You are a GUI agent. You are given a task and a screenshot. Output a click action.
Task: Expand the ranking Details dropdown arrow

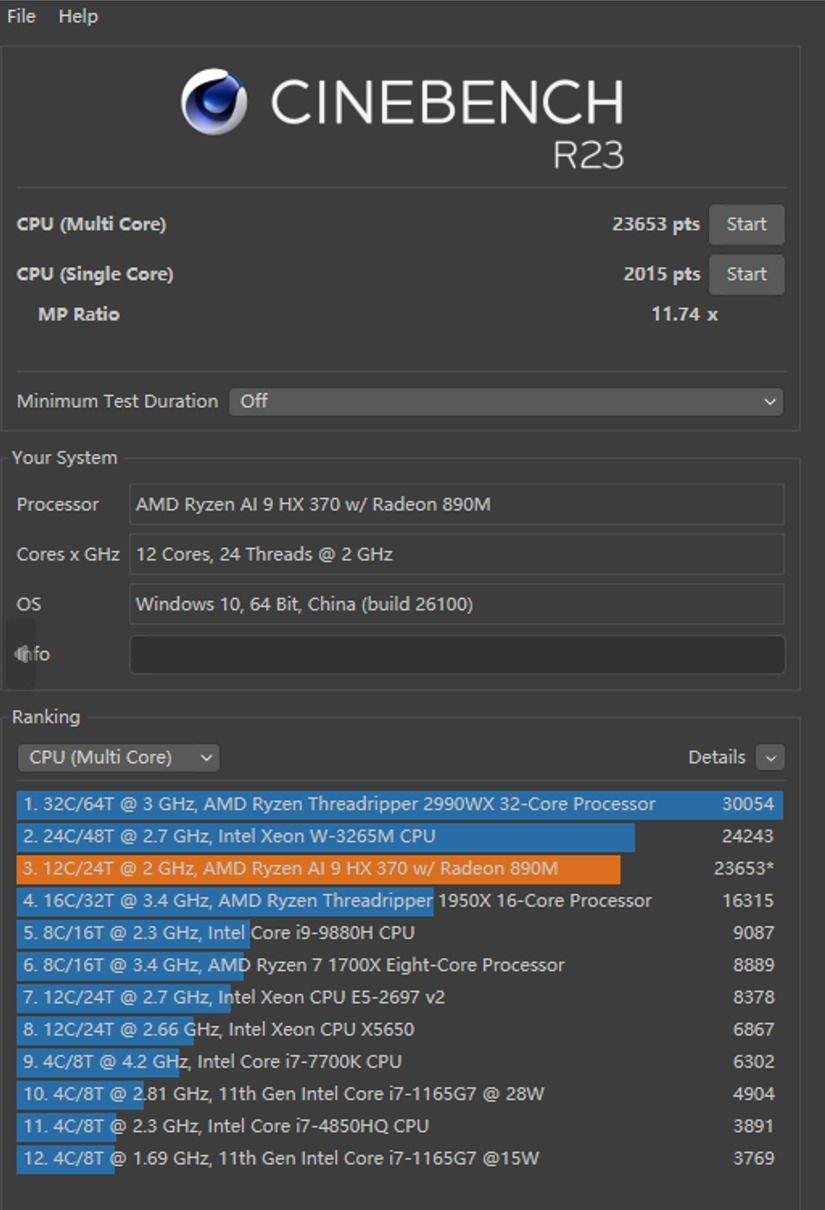(x=770, y=757)
